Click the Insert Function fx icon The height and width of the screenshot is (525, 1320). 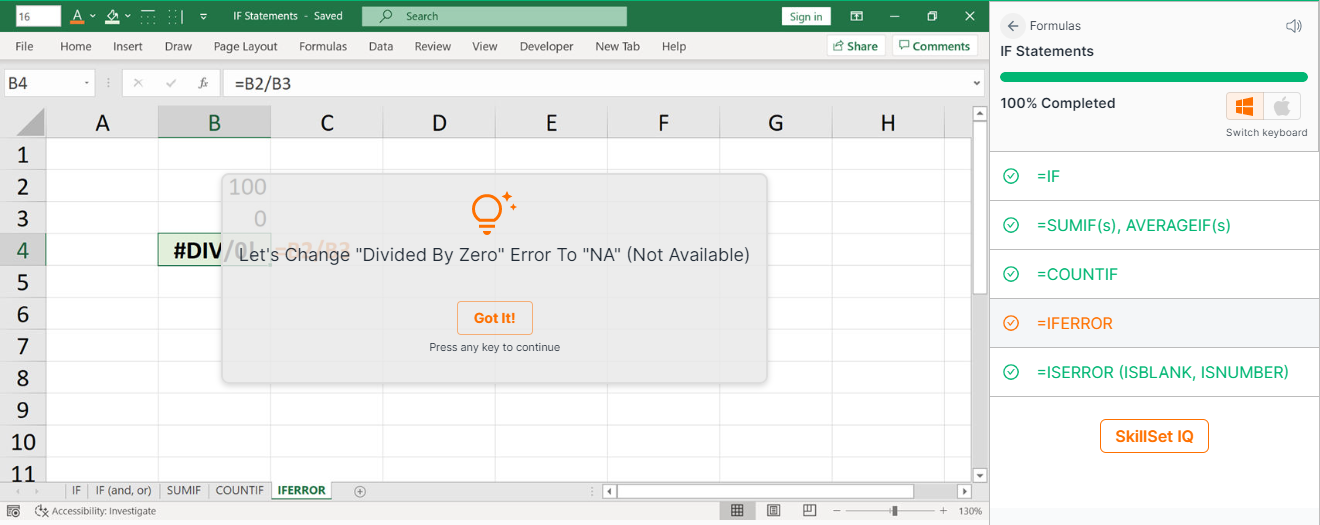[x=203, y=84]
